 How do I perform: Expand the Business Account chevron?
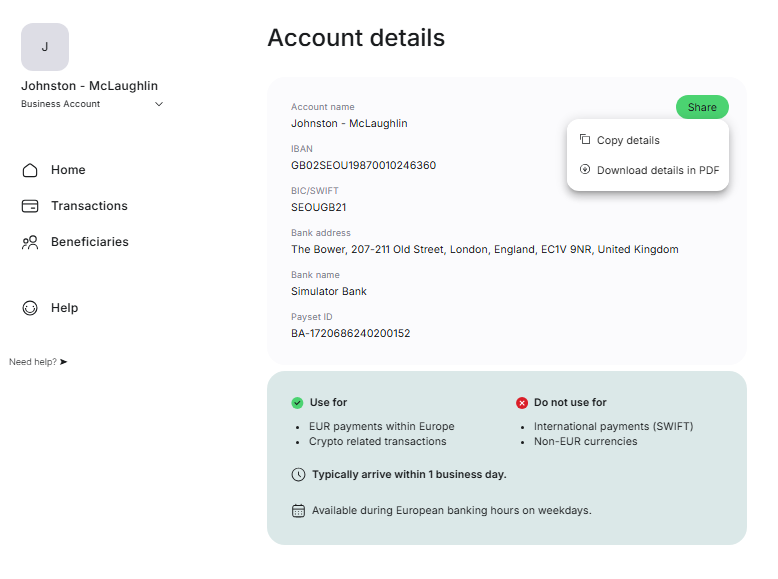[159, 104]
